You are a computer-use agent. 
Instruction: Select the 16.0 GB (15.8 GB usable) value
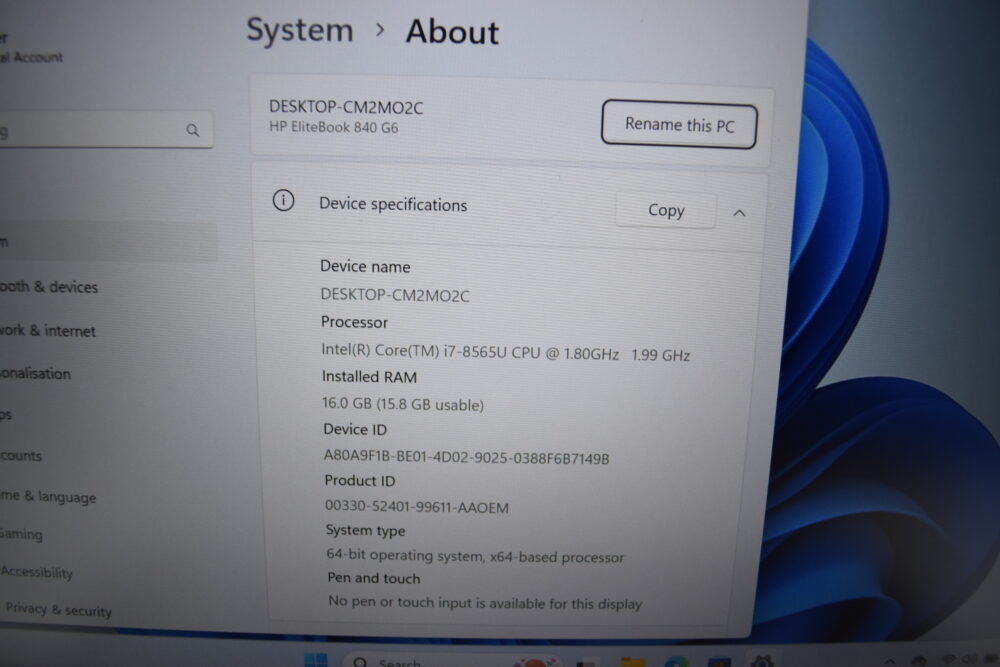tap(403, 404)
